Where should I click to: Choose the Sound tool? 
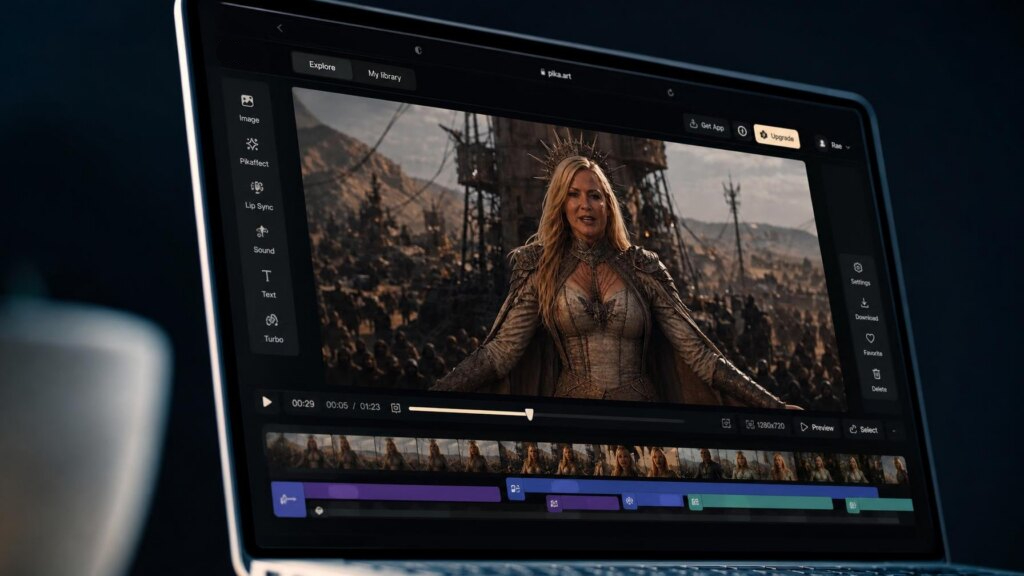point(263,240)
